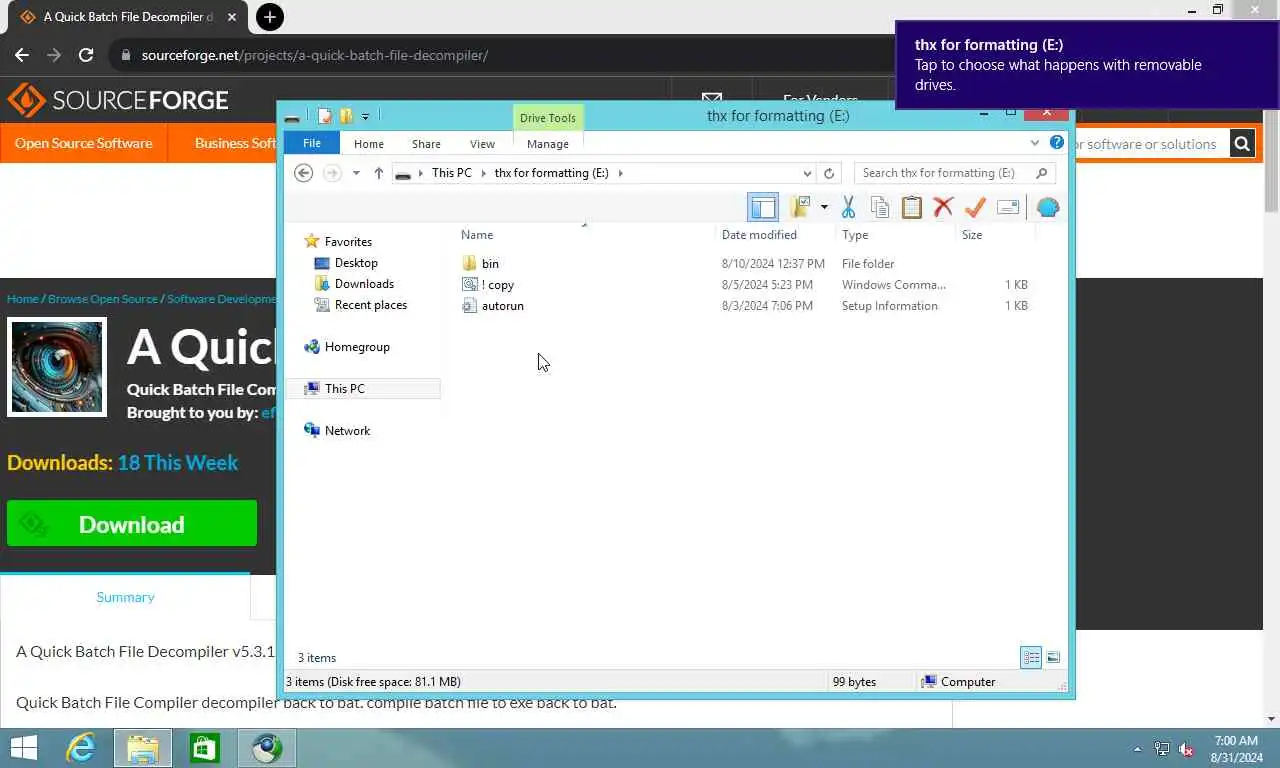The height and width of the screenshot is (768, 1280).
Task: Select Recent places in navigation pane
Action: pos(370,305)
